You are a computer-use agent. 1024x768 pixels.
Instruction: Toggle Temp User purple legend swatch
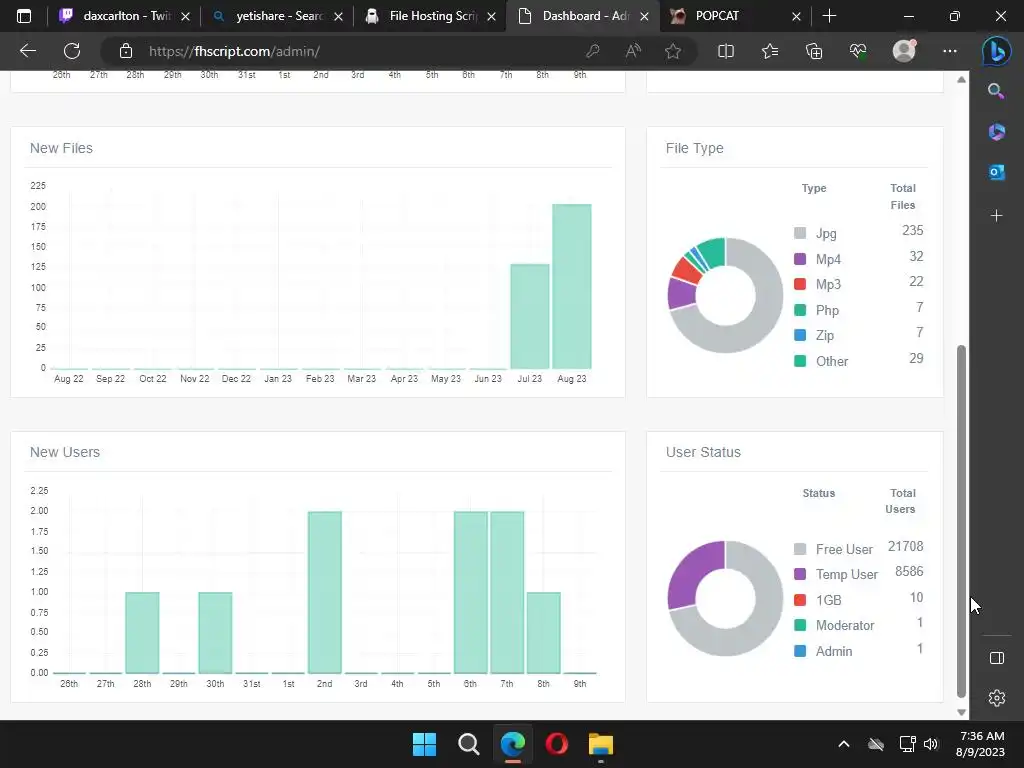pos(800,574)
